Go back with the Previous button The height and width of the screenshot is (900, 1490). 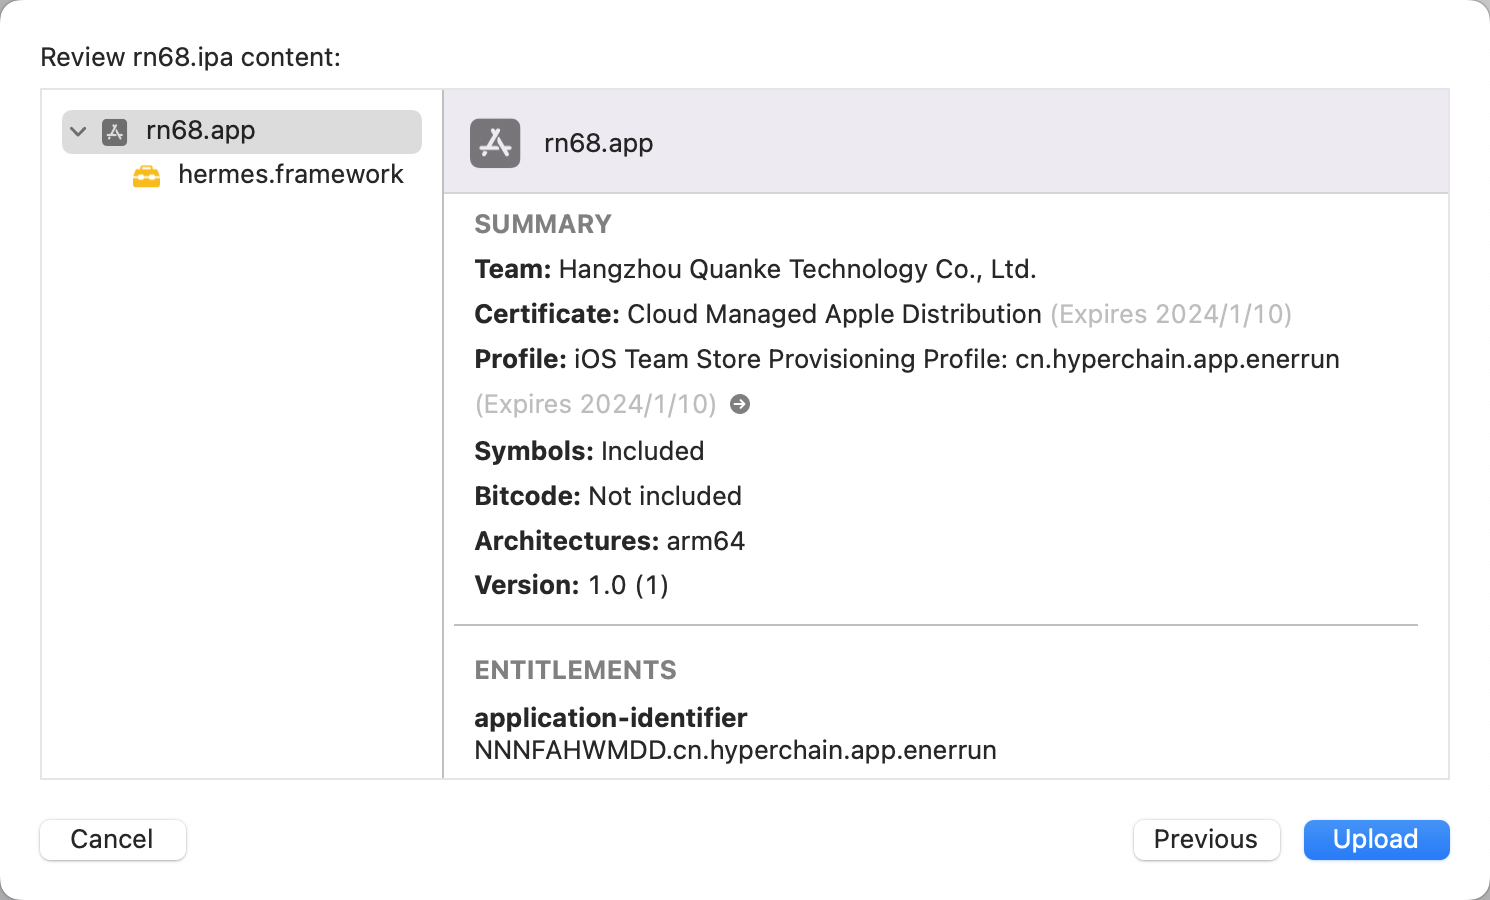coord(1206,839)
